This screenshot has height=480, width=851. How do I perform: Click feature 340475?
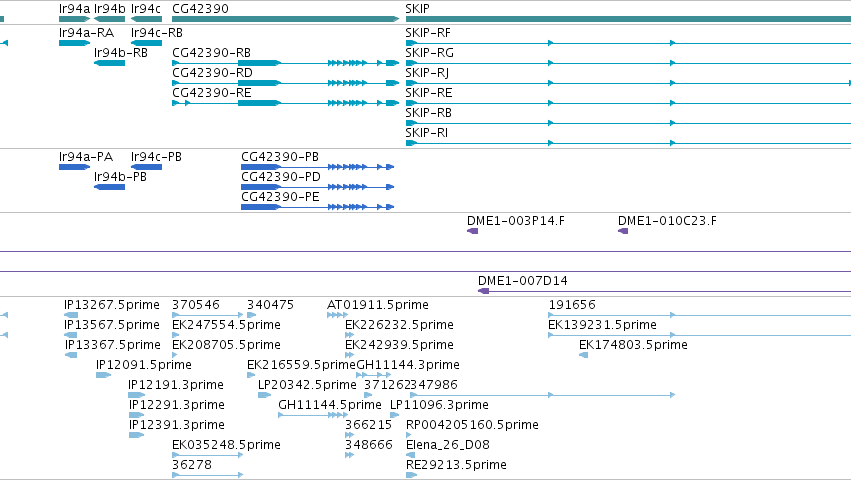click(251, 315)
